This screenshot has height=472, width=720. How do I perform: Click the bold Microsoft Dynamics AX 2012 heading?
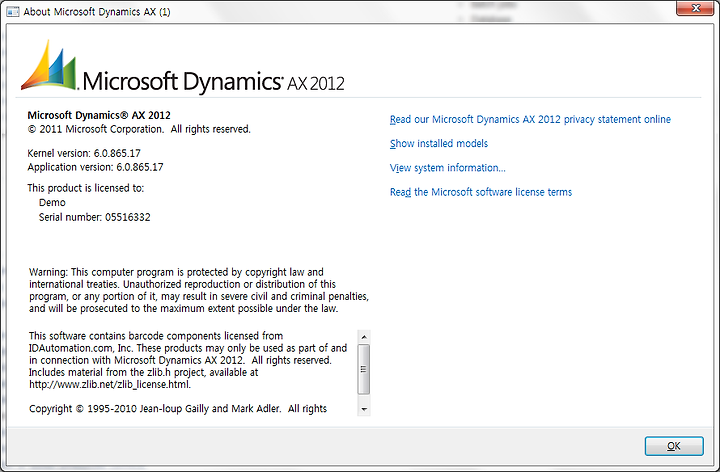[99, 115]
